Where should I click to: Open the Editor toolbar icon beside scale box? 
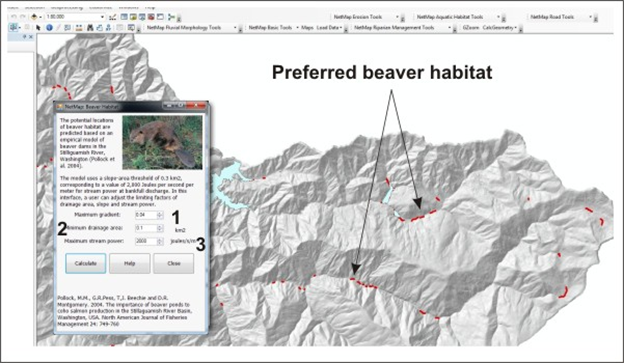113,17
